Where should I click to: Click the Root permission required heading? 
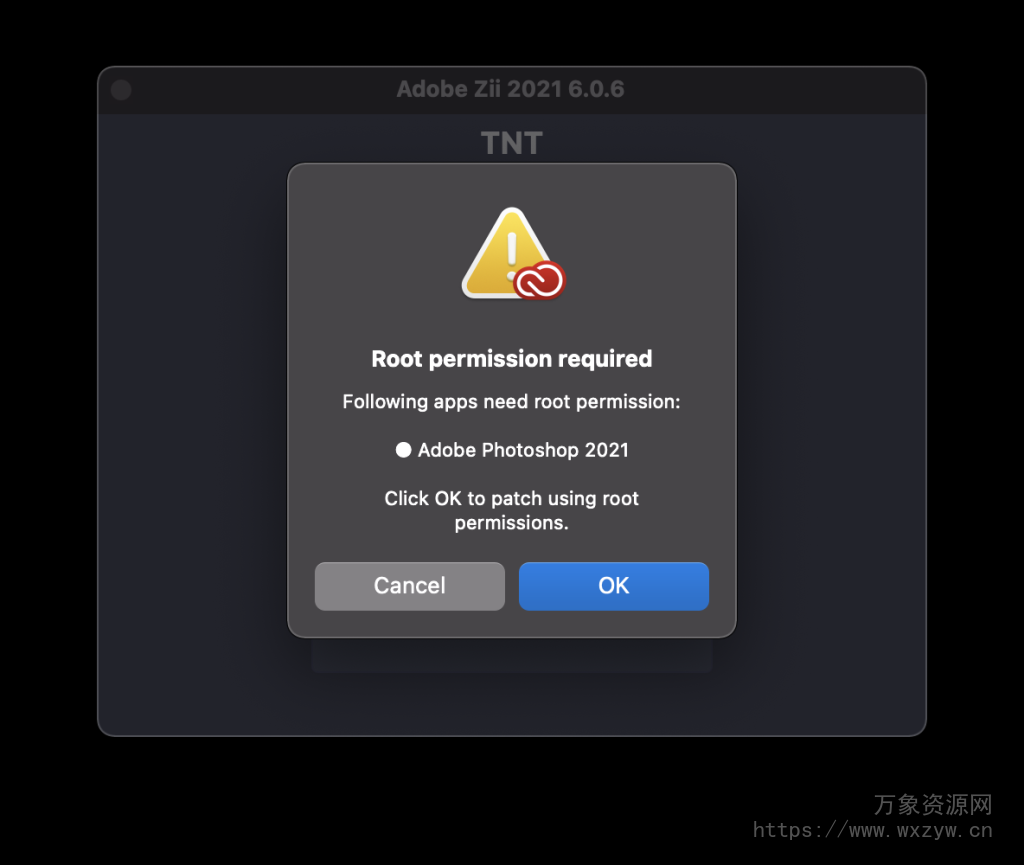[512, 358]
